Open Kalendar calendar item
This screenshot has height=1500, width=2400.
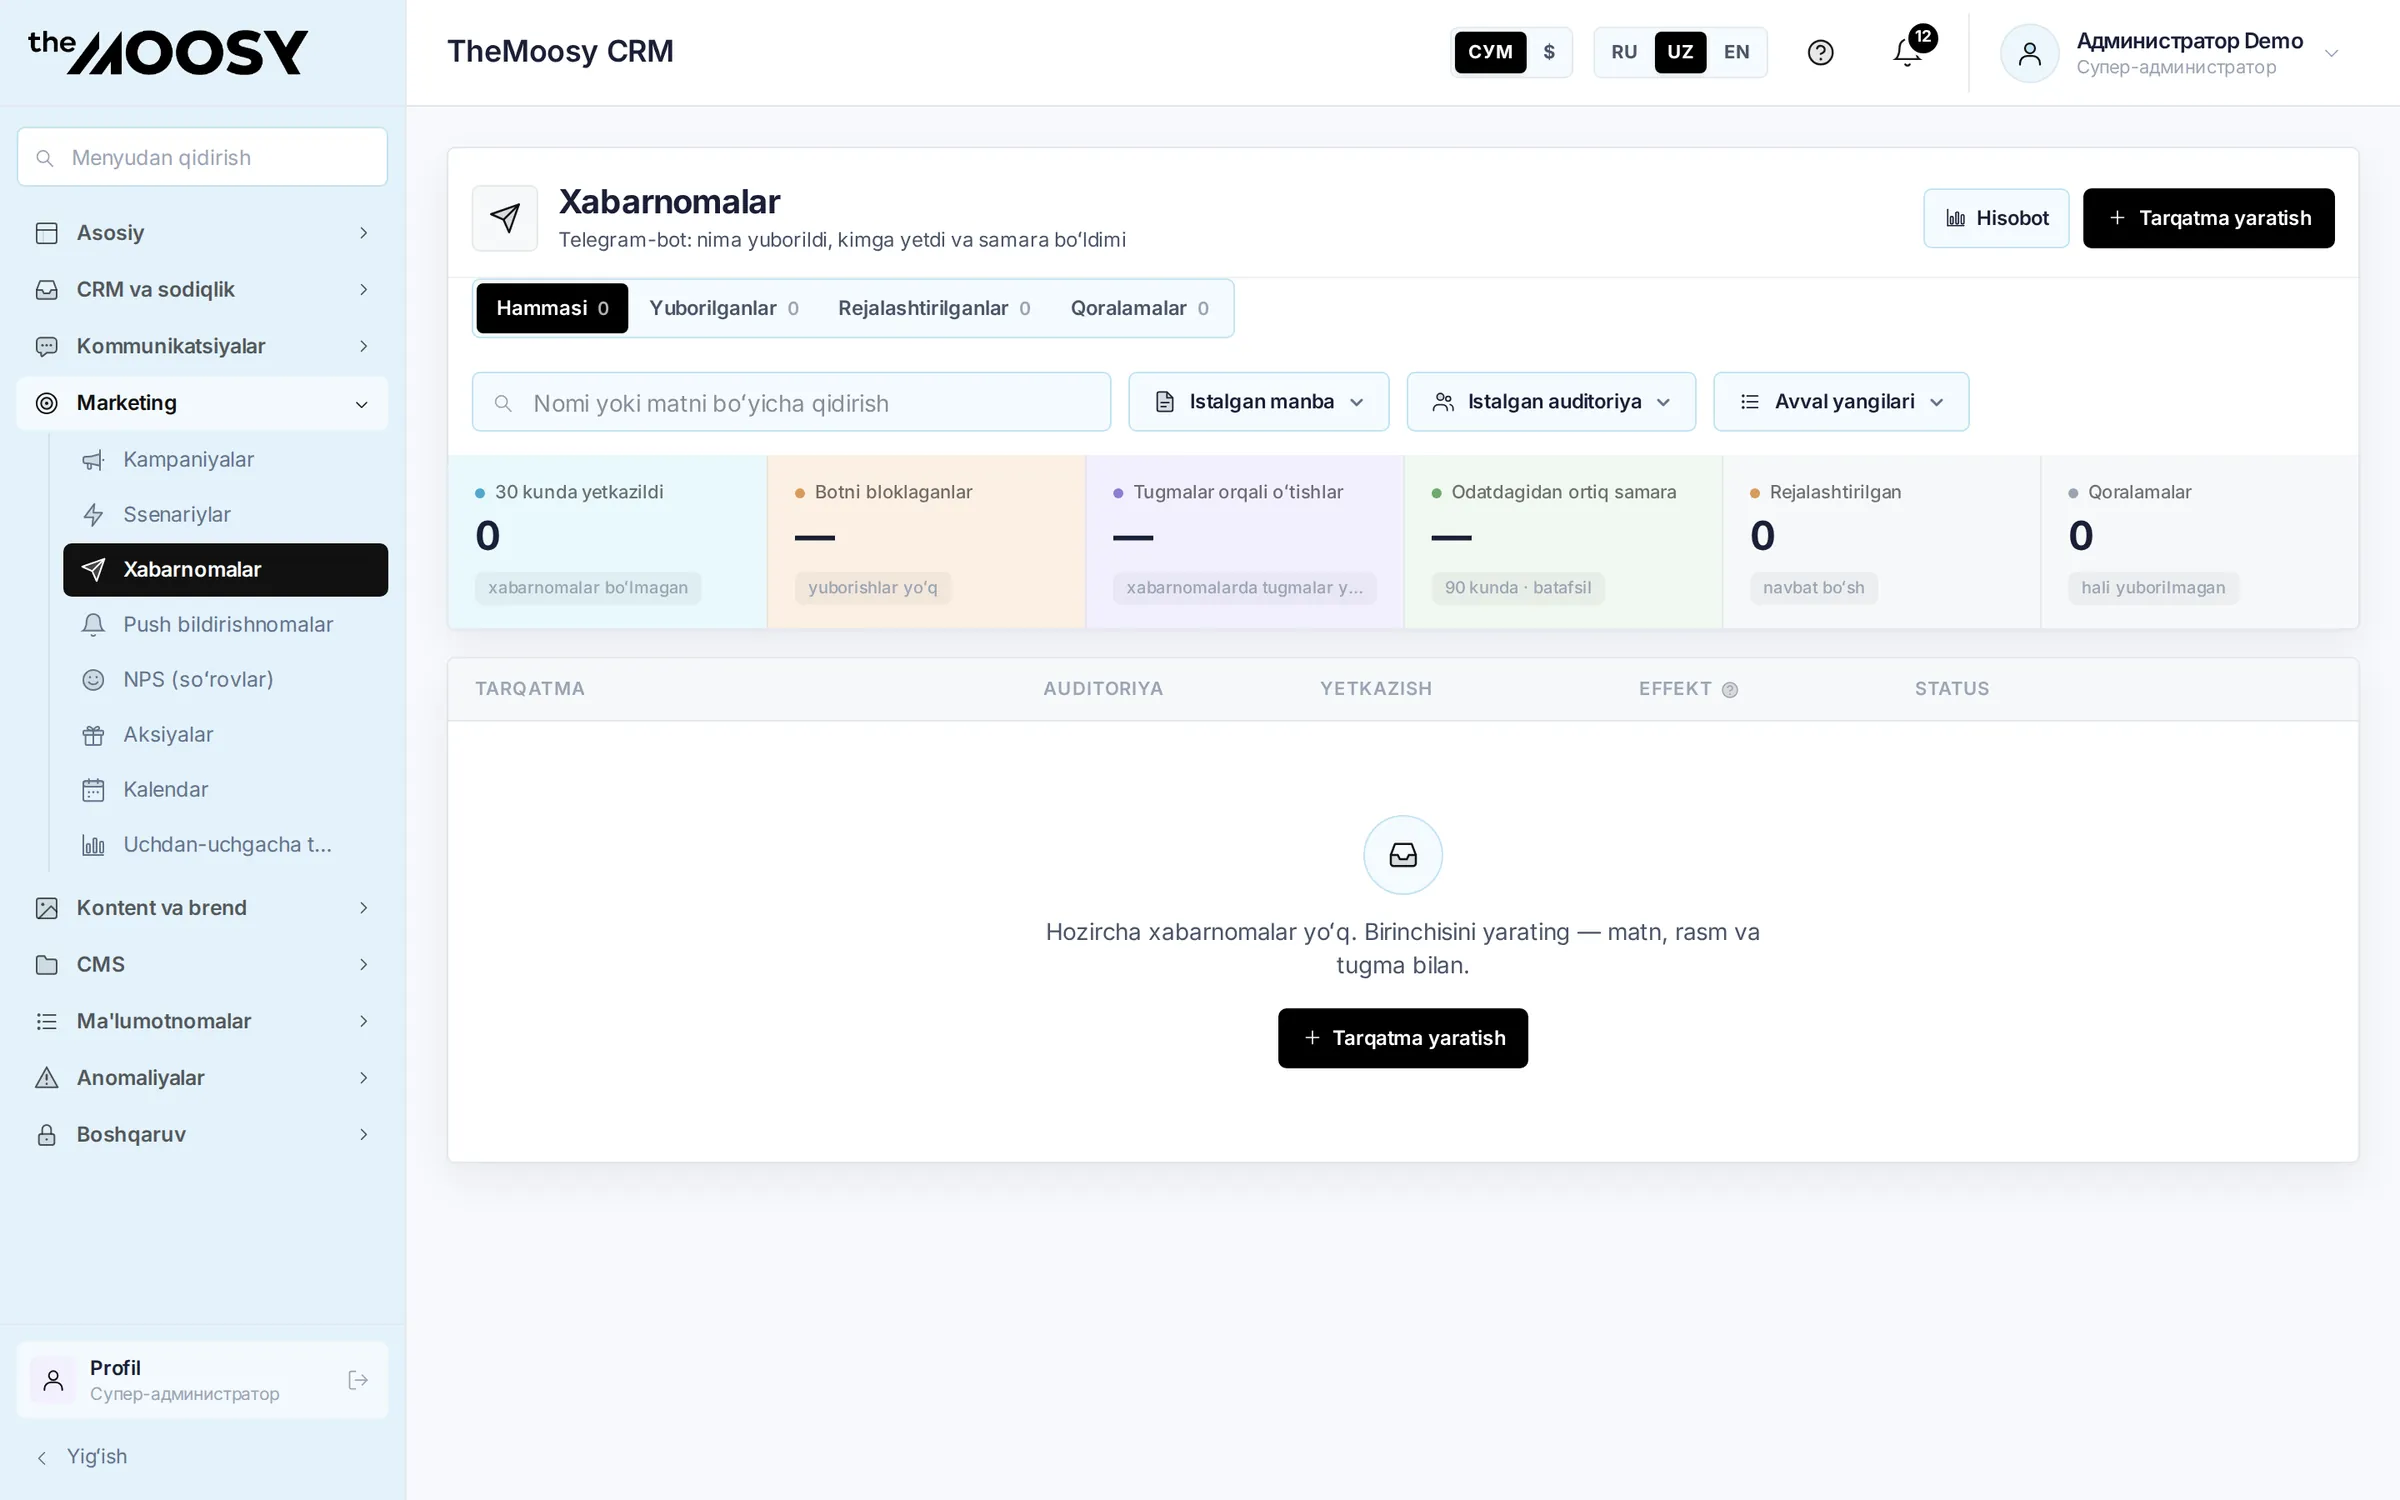coord(225,789)
